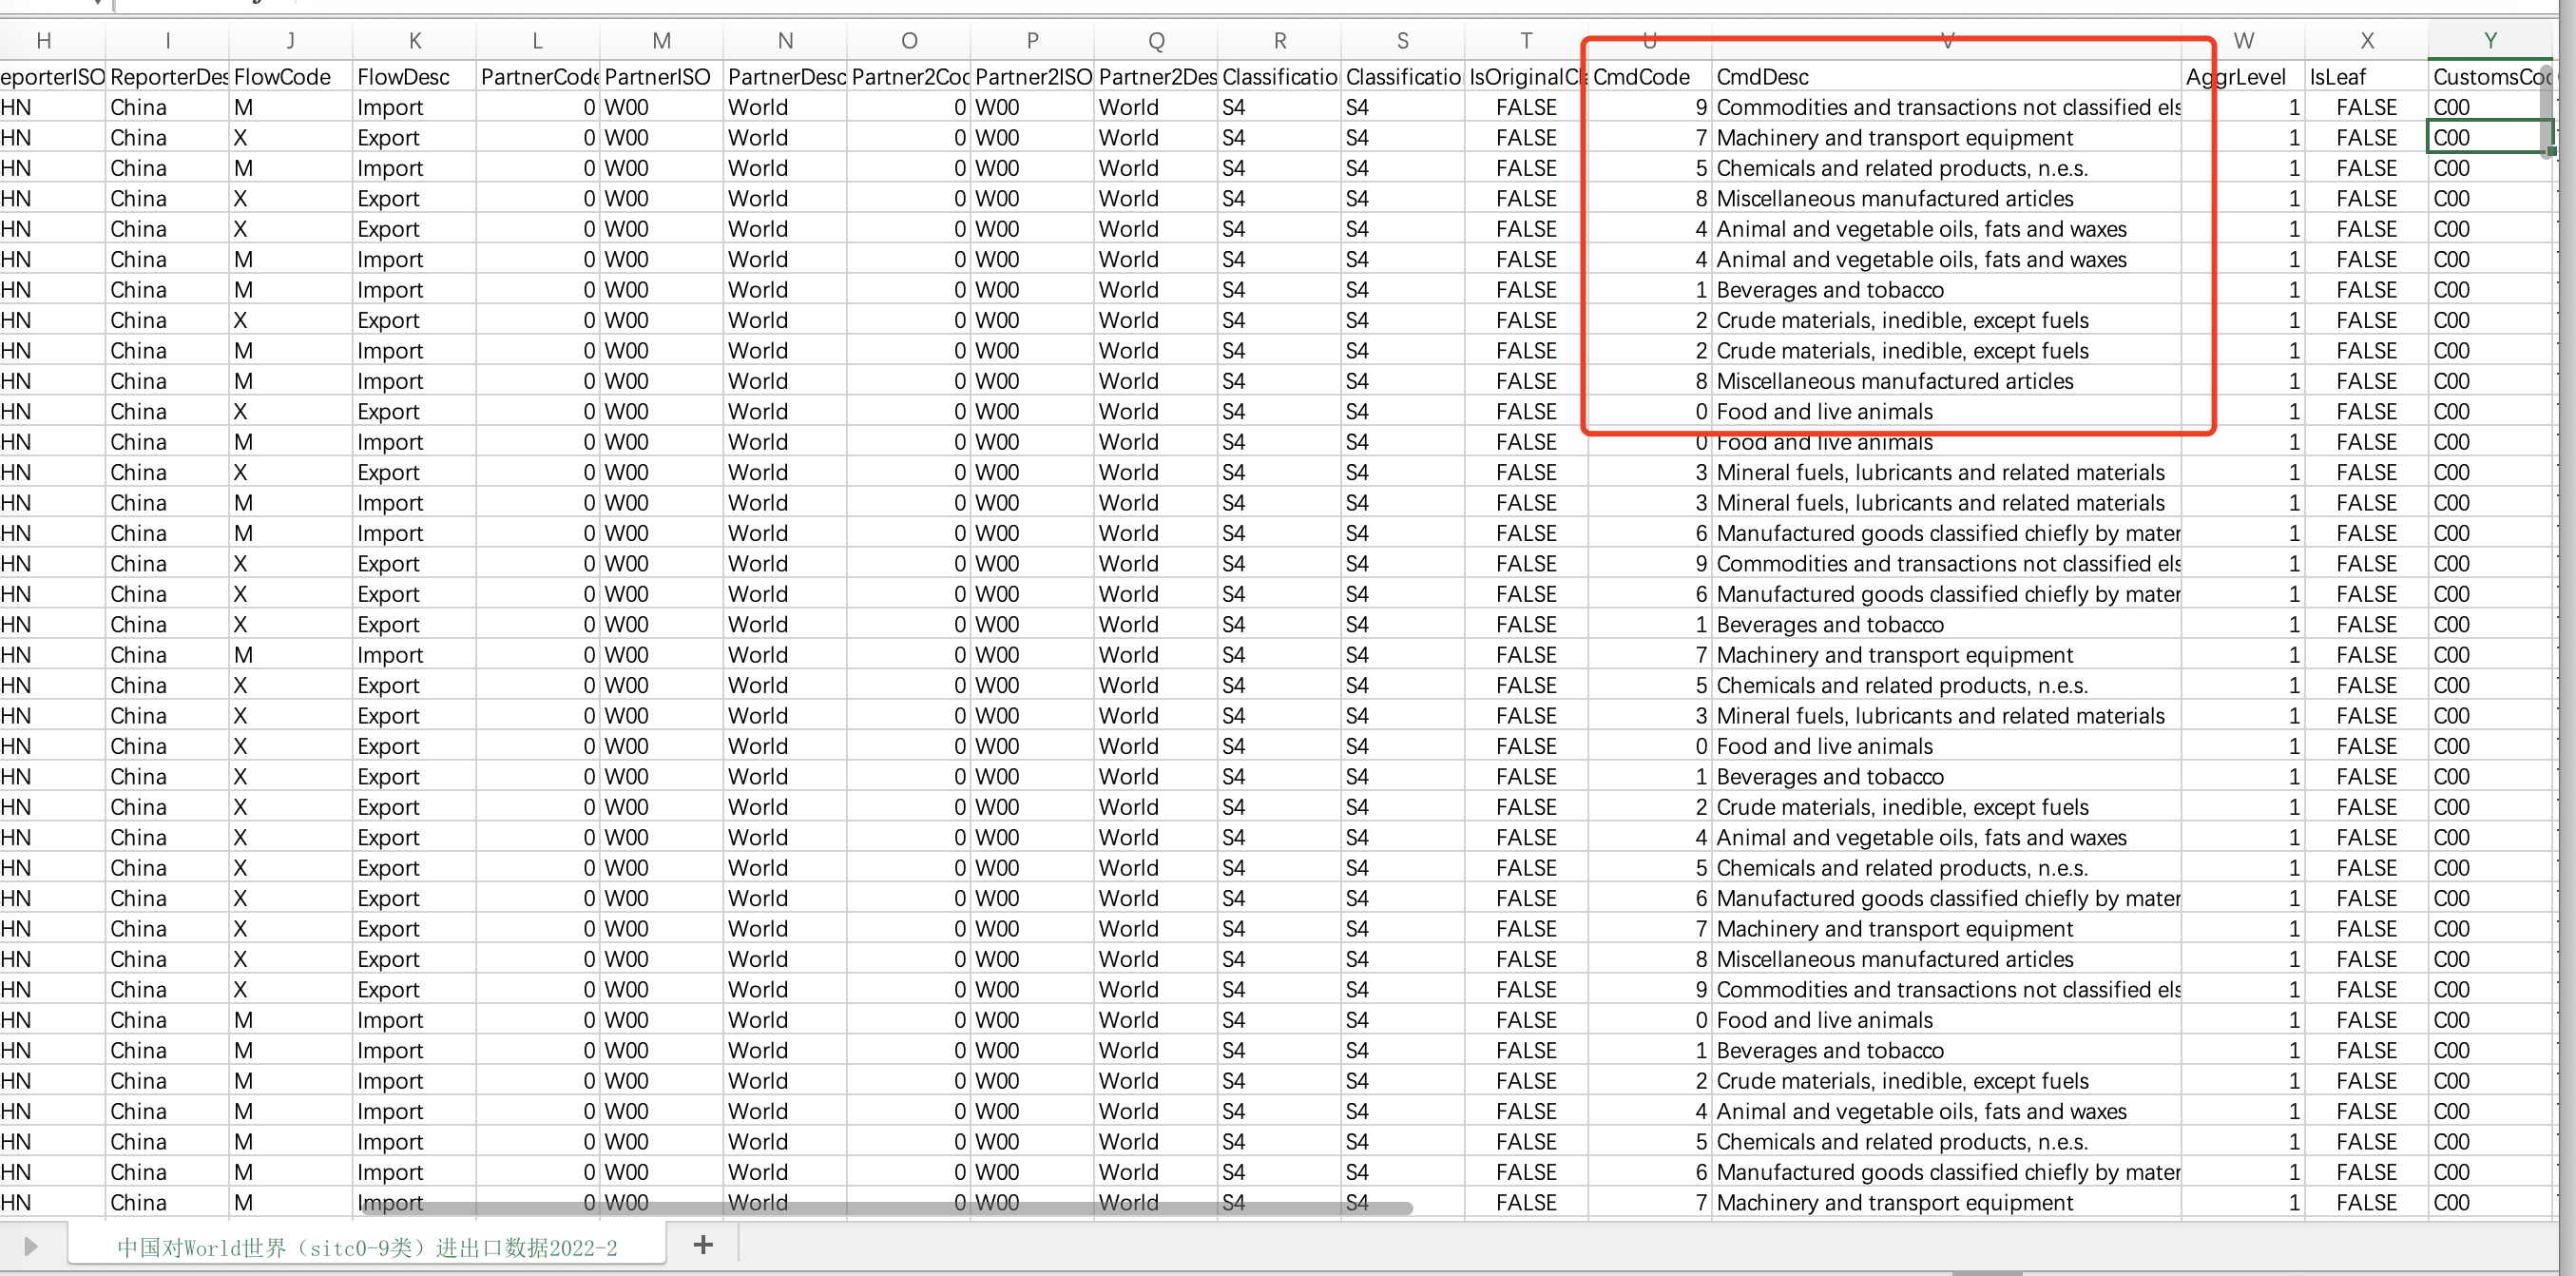This screenshot has height=1276, width=2576.
Task: Click the ReporterDesc header cell
Action: tap(167, 77)
